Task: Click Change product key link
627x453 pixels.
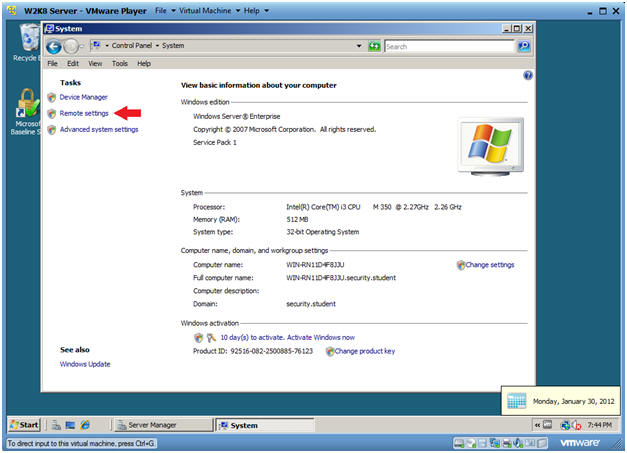Action: point(365,351)
